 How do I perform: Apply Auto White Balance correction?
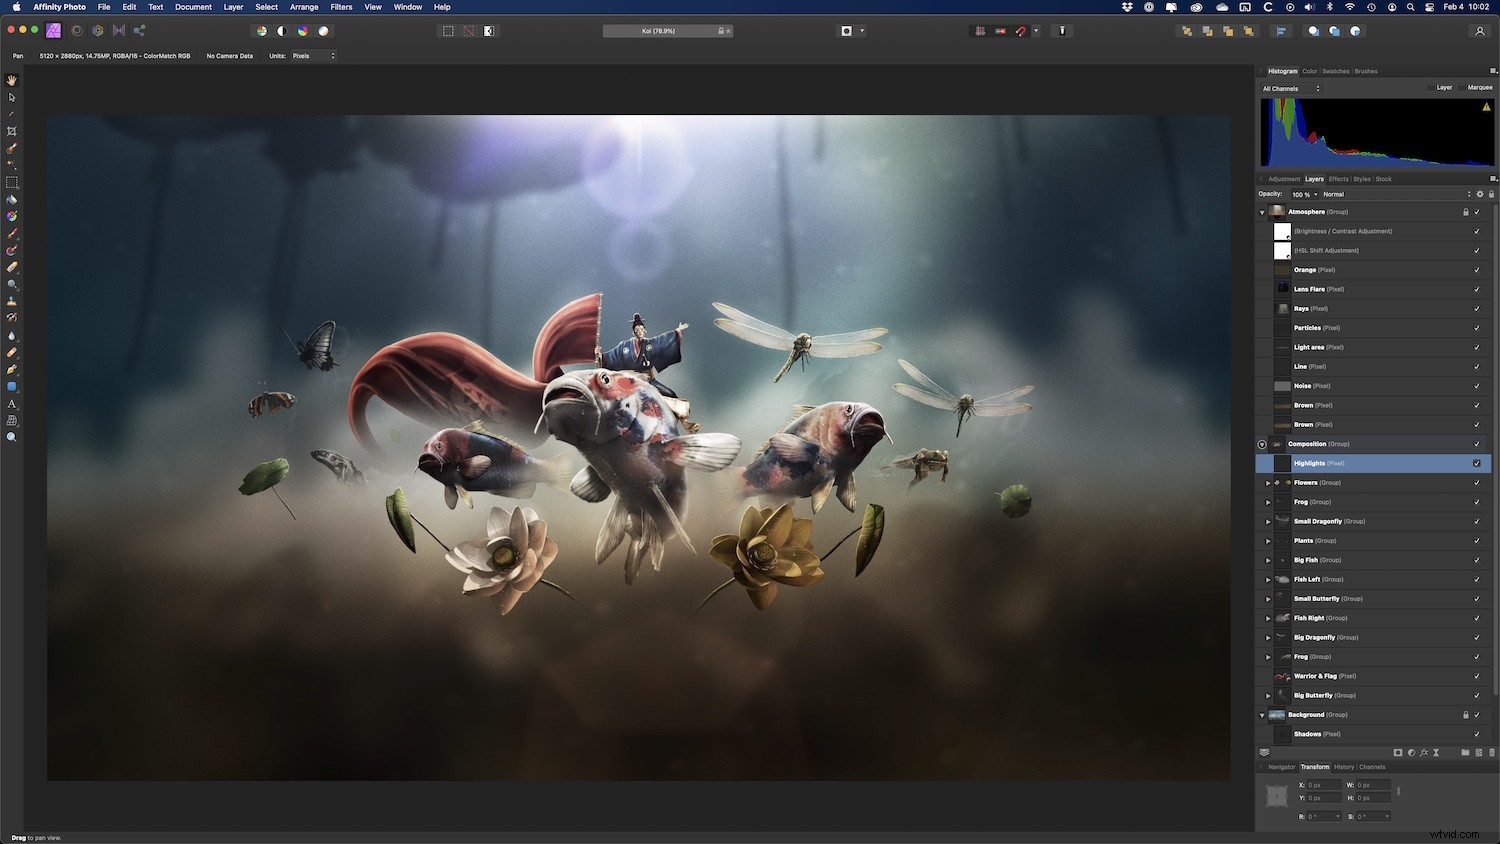point(322,31)
